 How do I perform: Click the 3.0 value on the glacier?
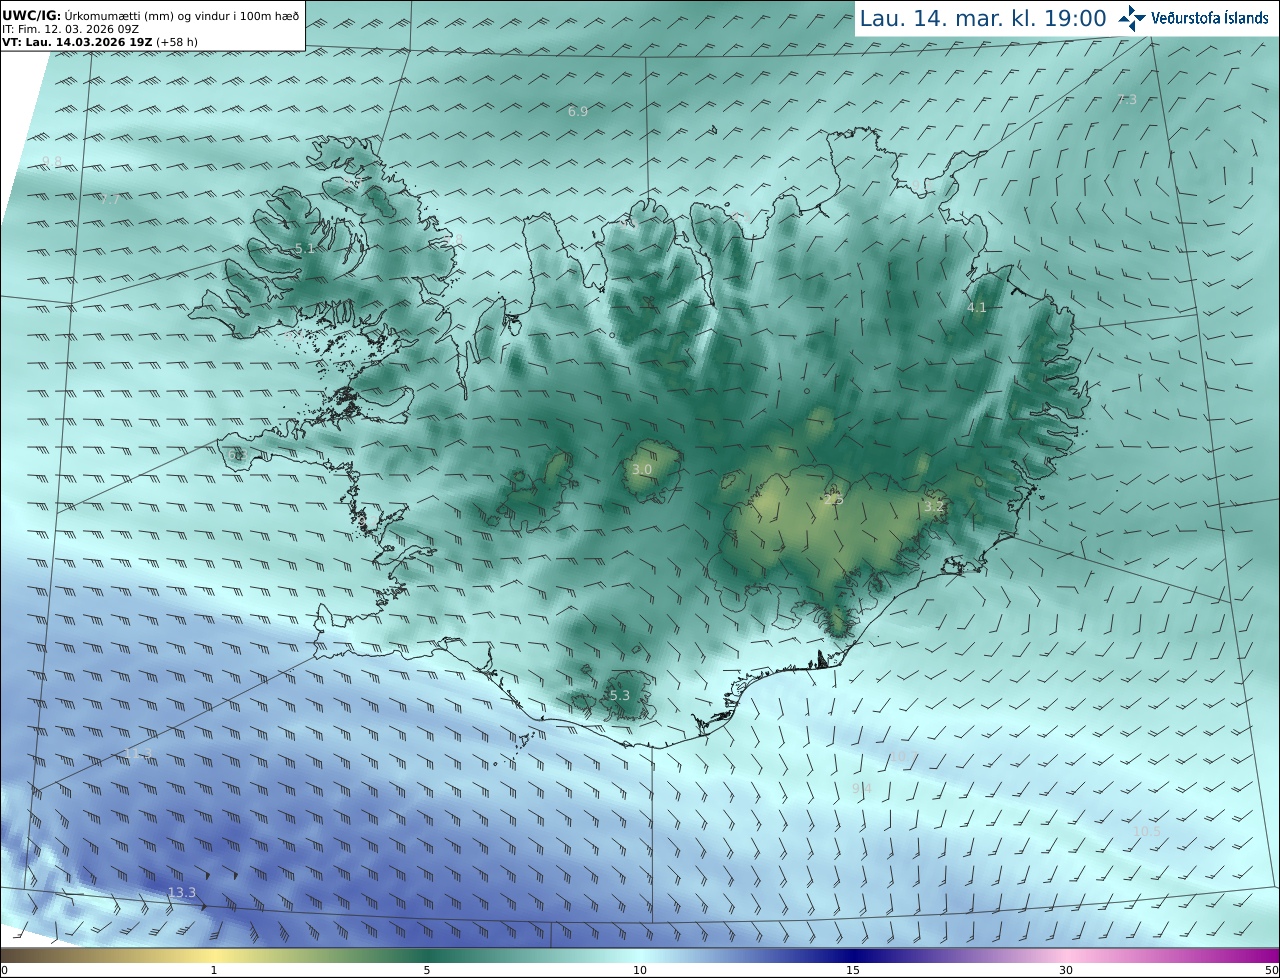click(642, 469)
